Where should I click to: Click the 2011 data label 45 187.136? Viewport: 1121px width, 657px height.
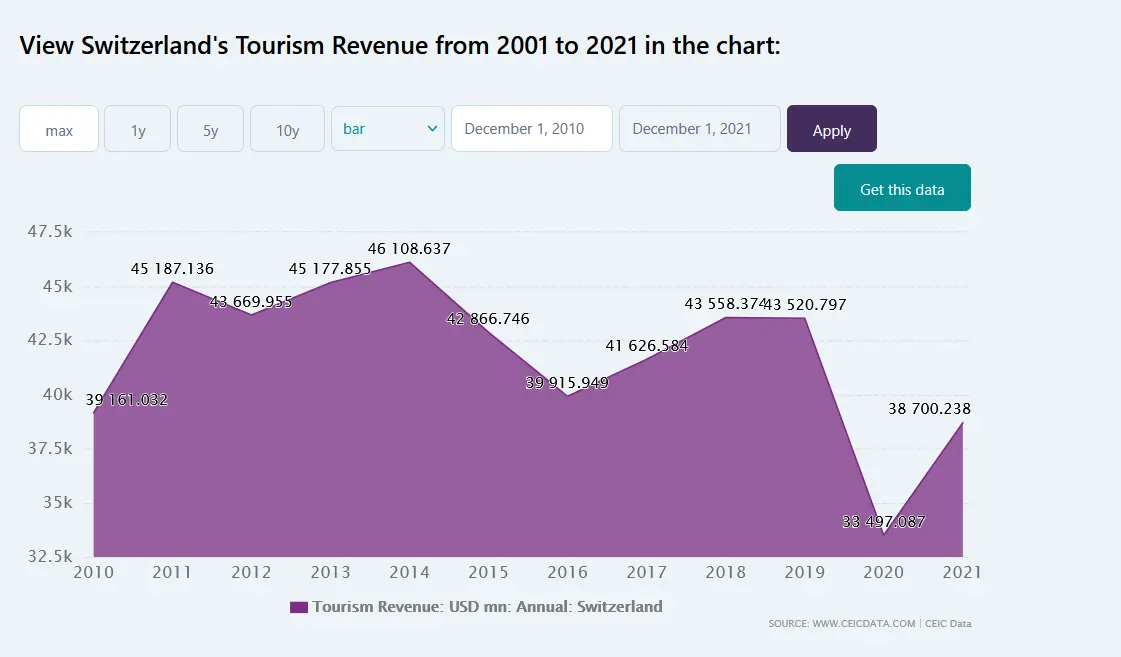[172, 269]
